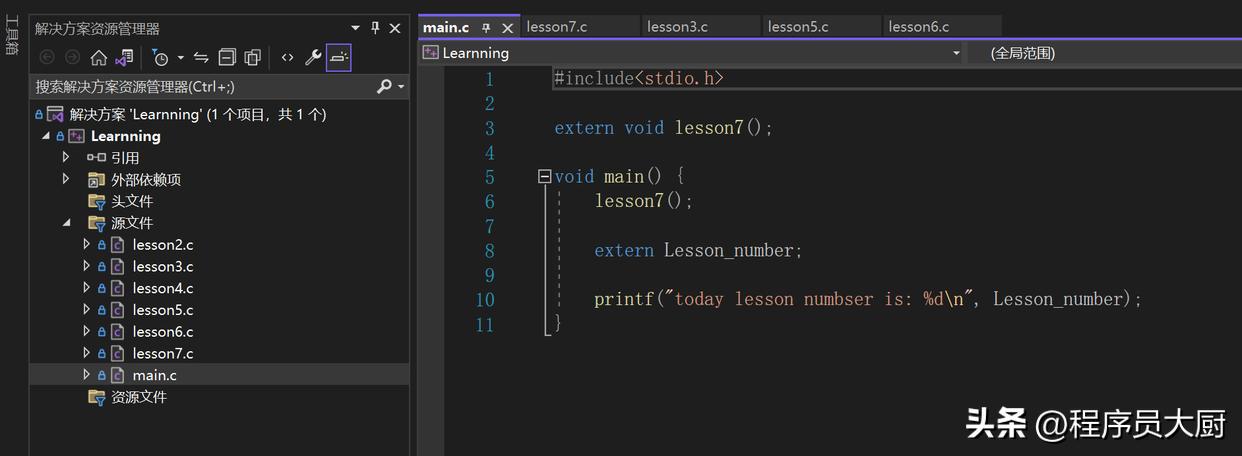Click the 工具箱 toolbox side tab

pyautogui.click(x=11, y=34)
